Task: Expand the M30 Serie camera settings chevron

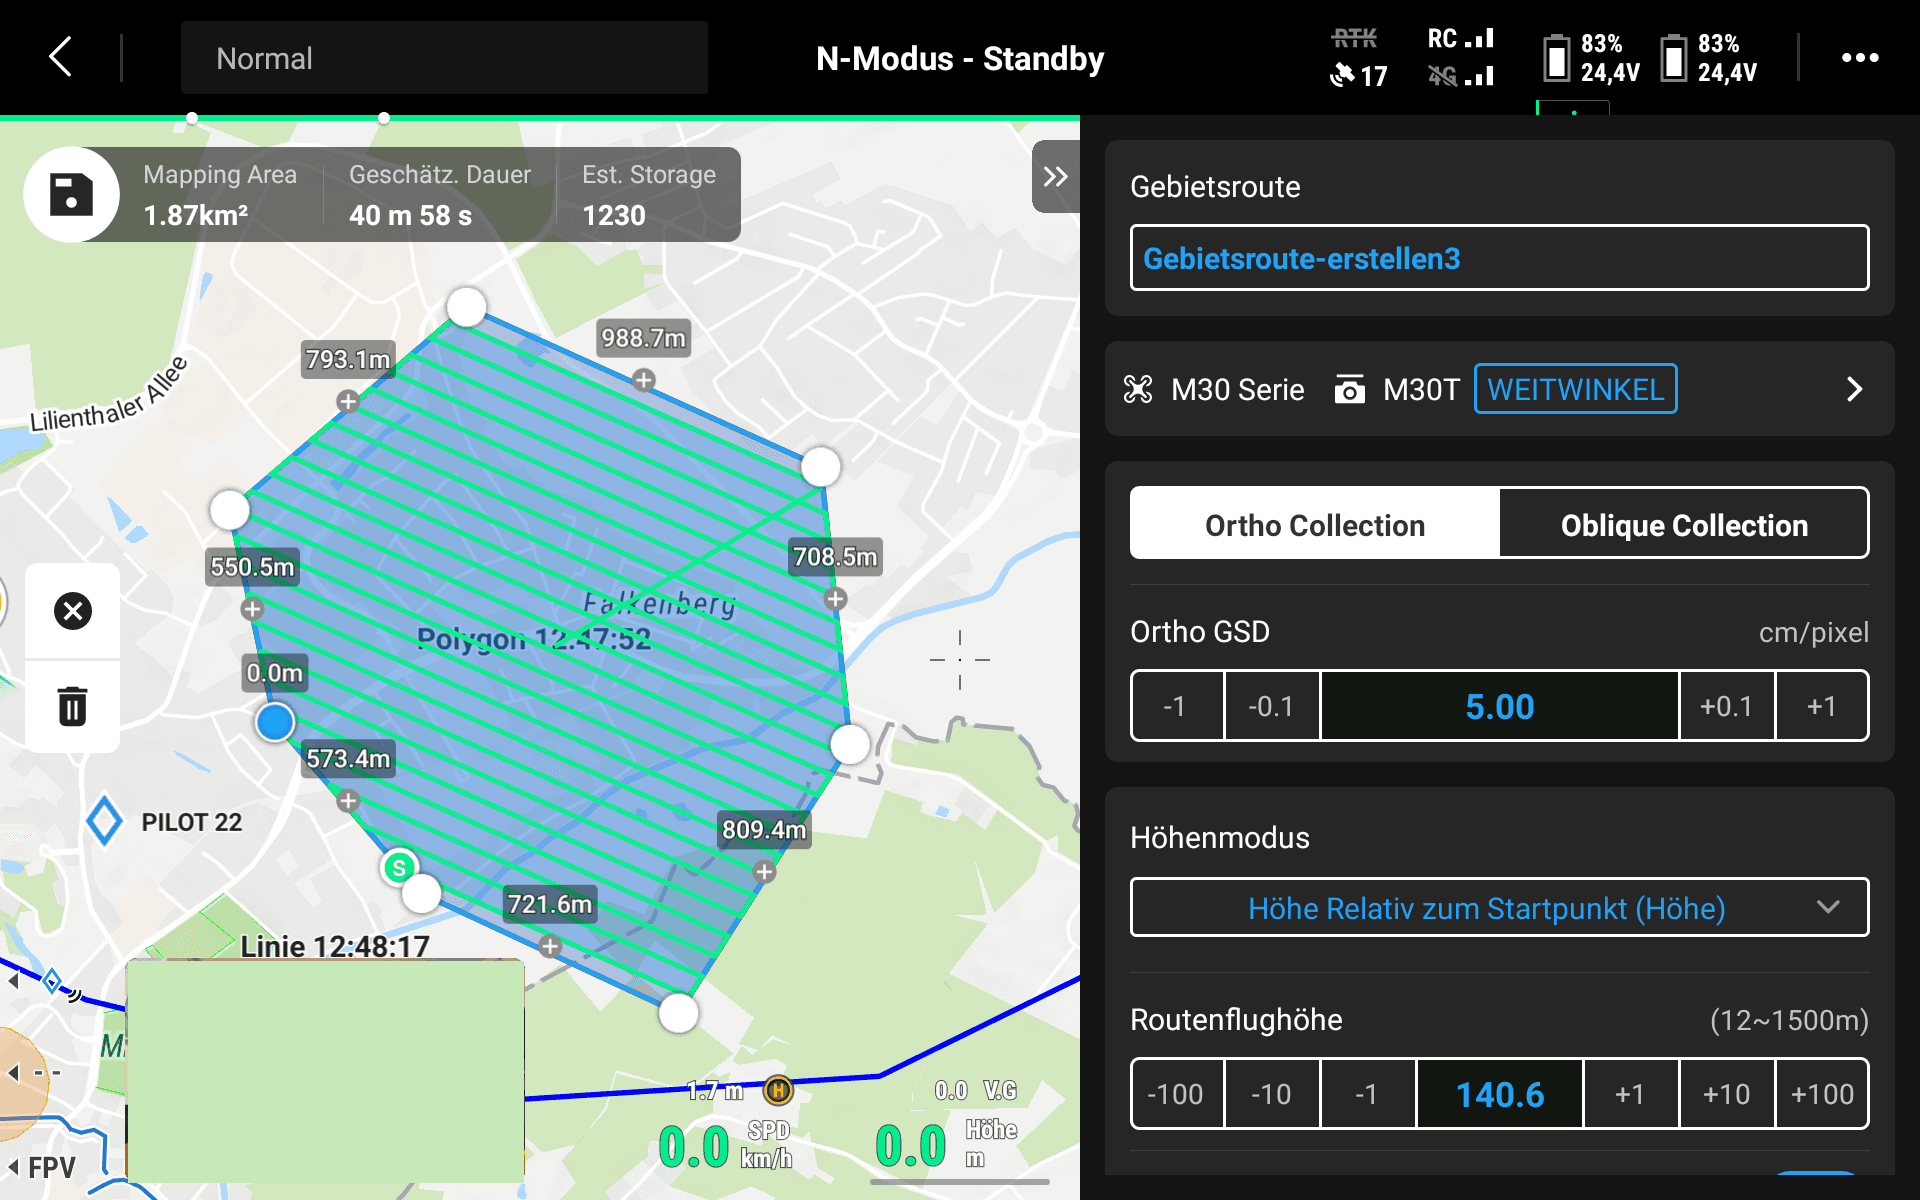Action: point(1854,389)
